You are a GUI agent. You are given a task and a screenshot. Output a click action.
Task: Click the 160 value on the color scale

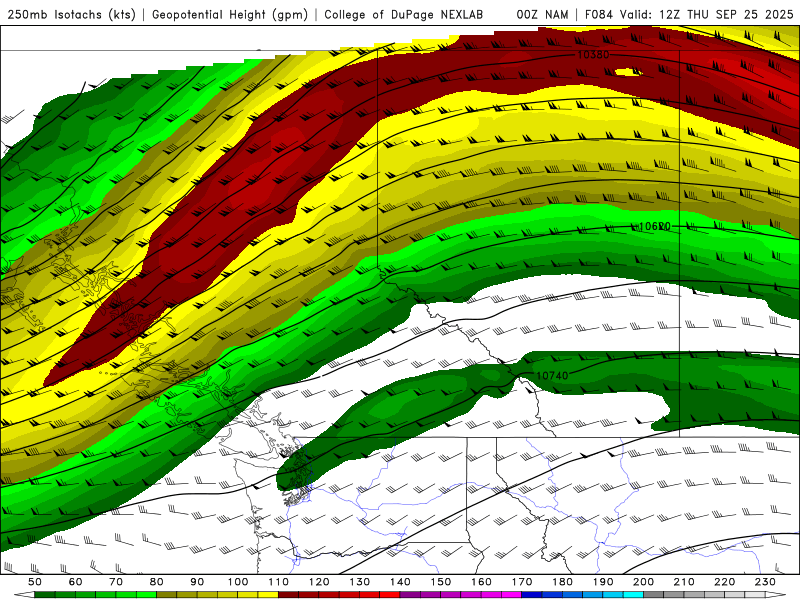[482, 582]
